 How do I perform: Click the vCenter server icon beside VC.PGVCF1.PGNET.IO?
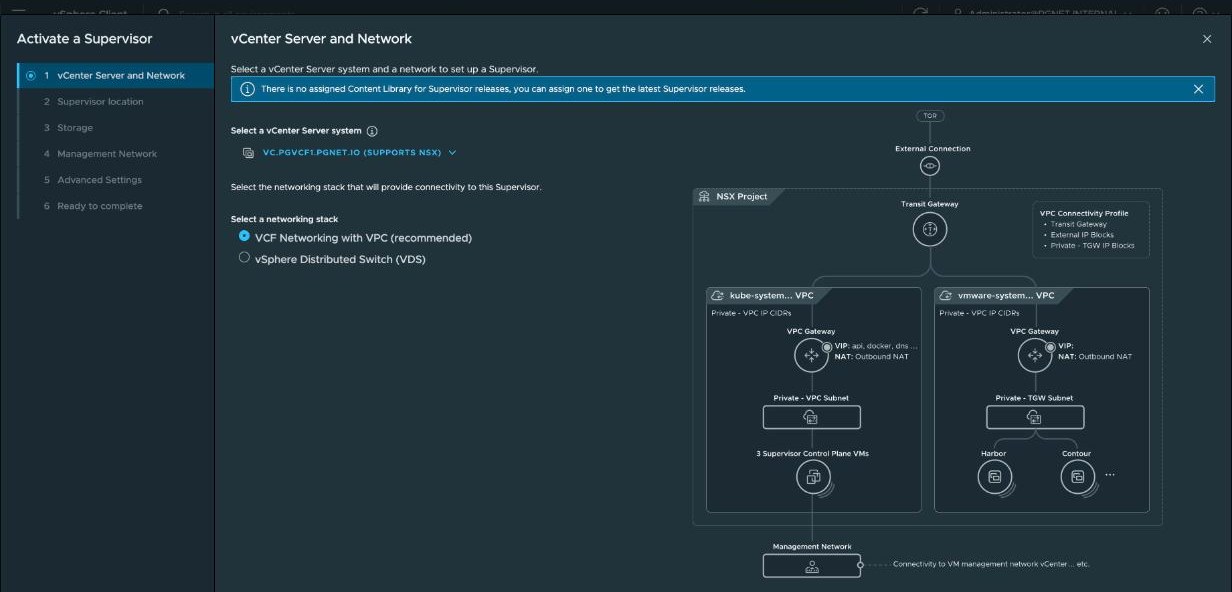248,153
